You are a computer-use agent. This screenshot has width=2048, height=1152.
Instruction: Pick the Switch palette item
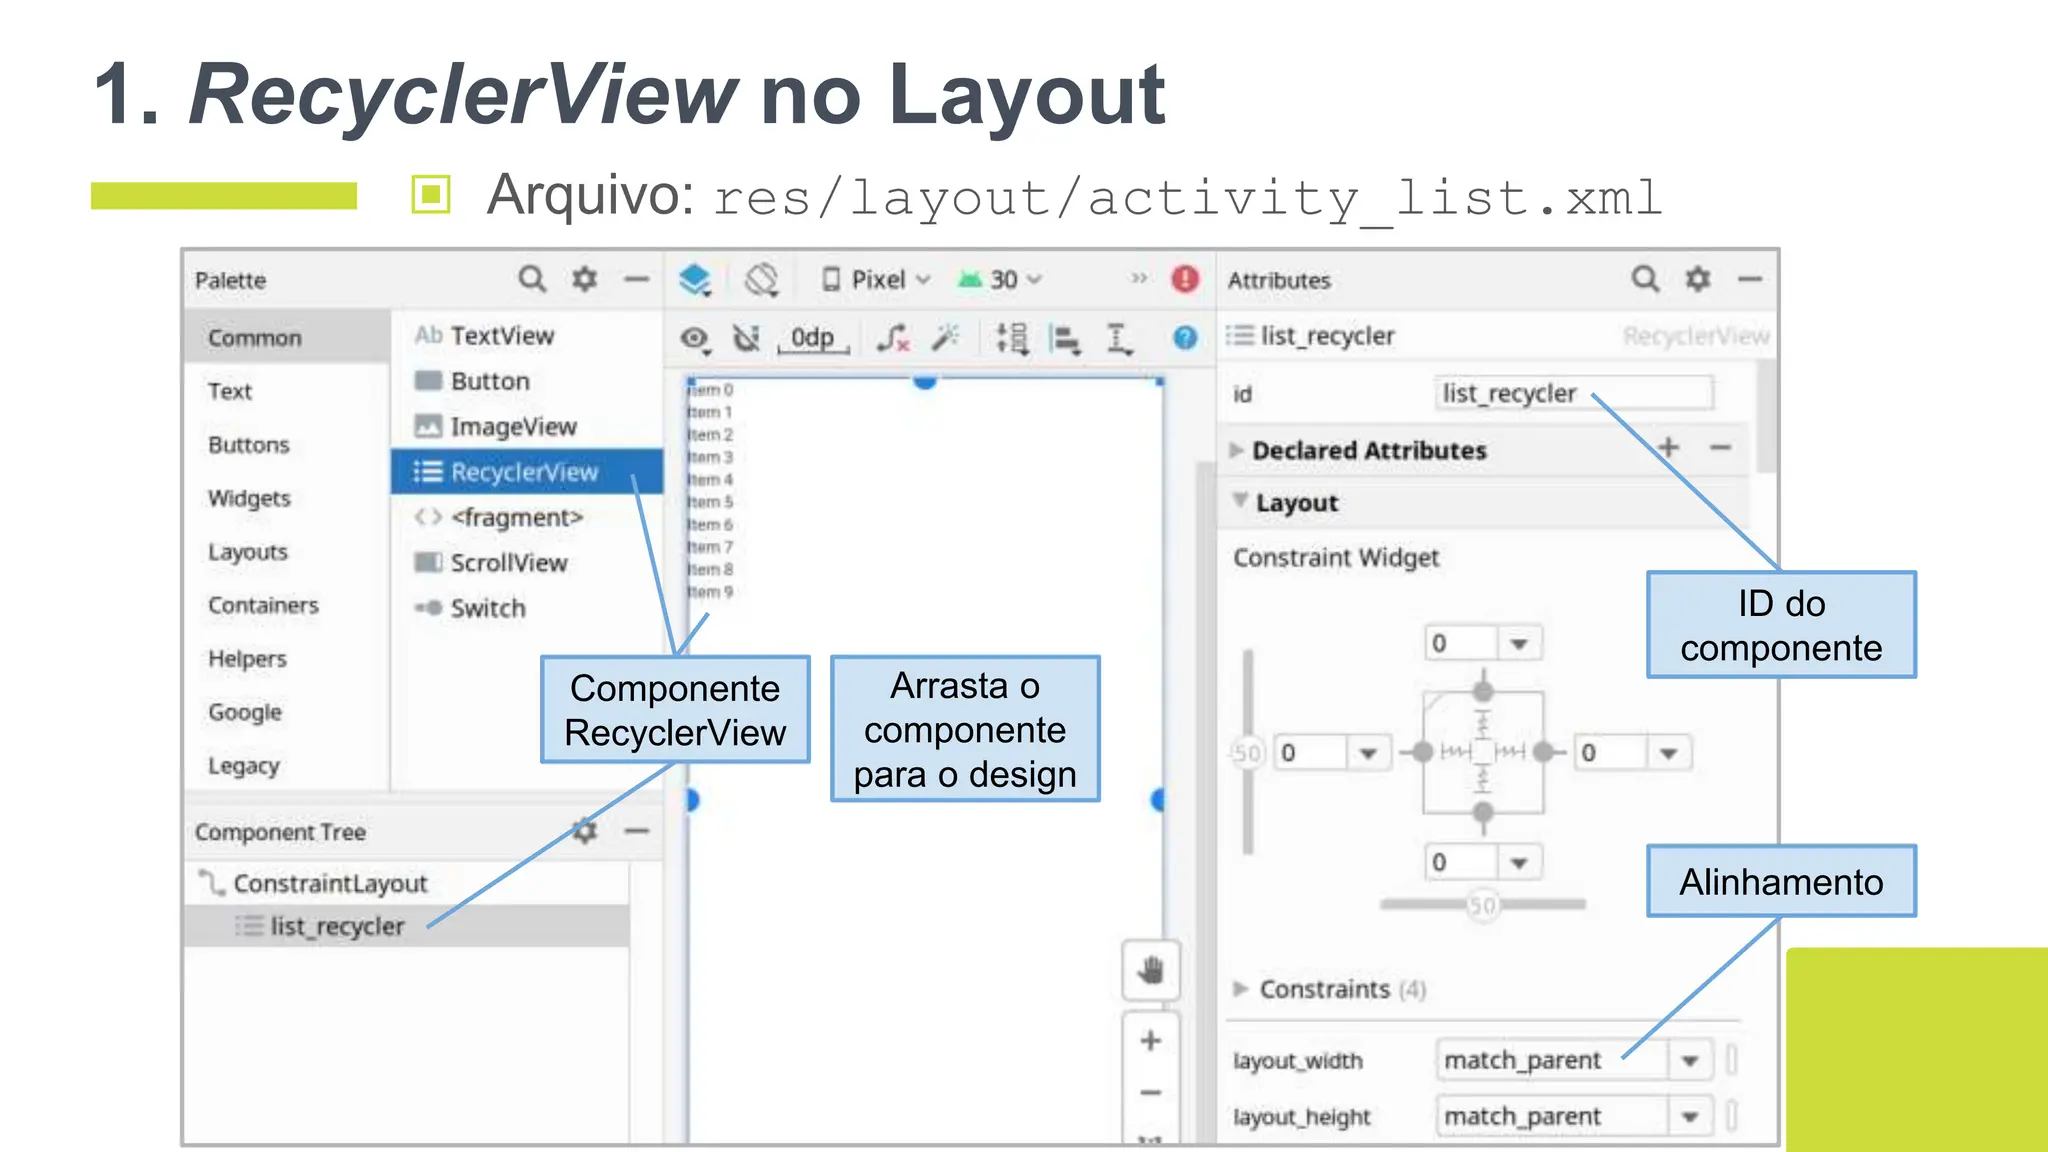527,608
